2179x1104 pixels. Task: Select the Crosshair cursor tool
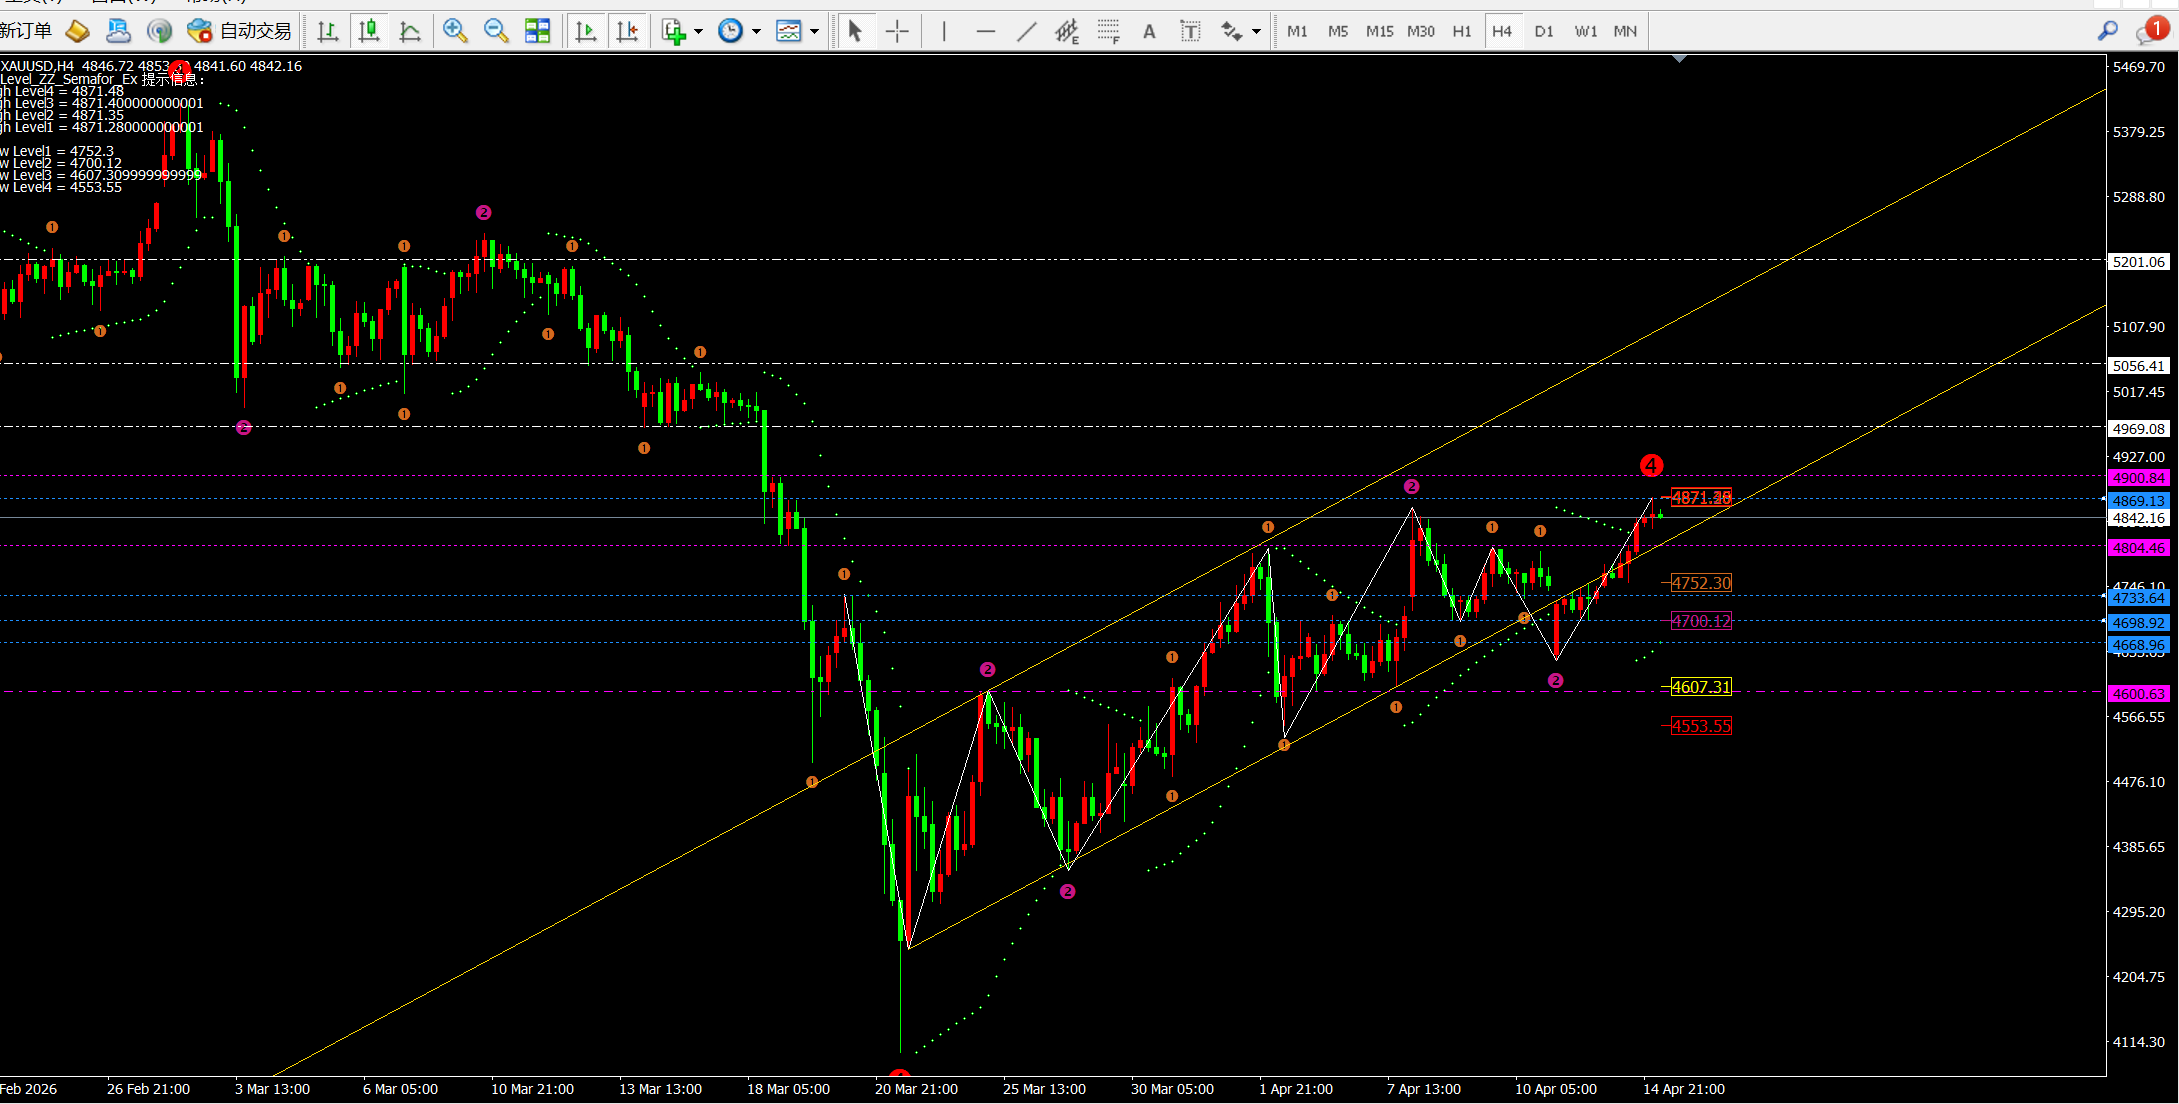click(x=897, y=31)
